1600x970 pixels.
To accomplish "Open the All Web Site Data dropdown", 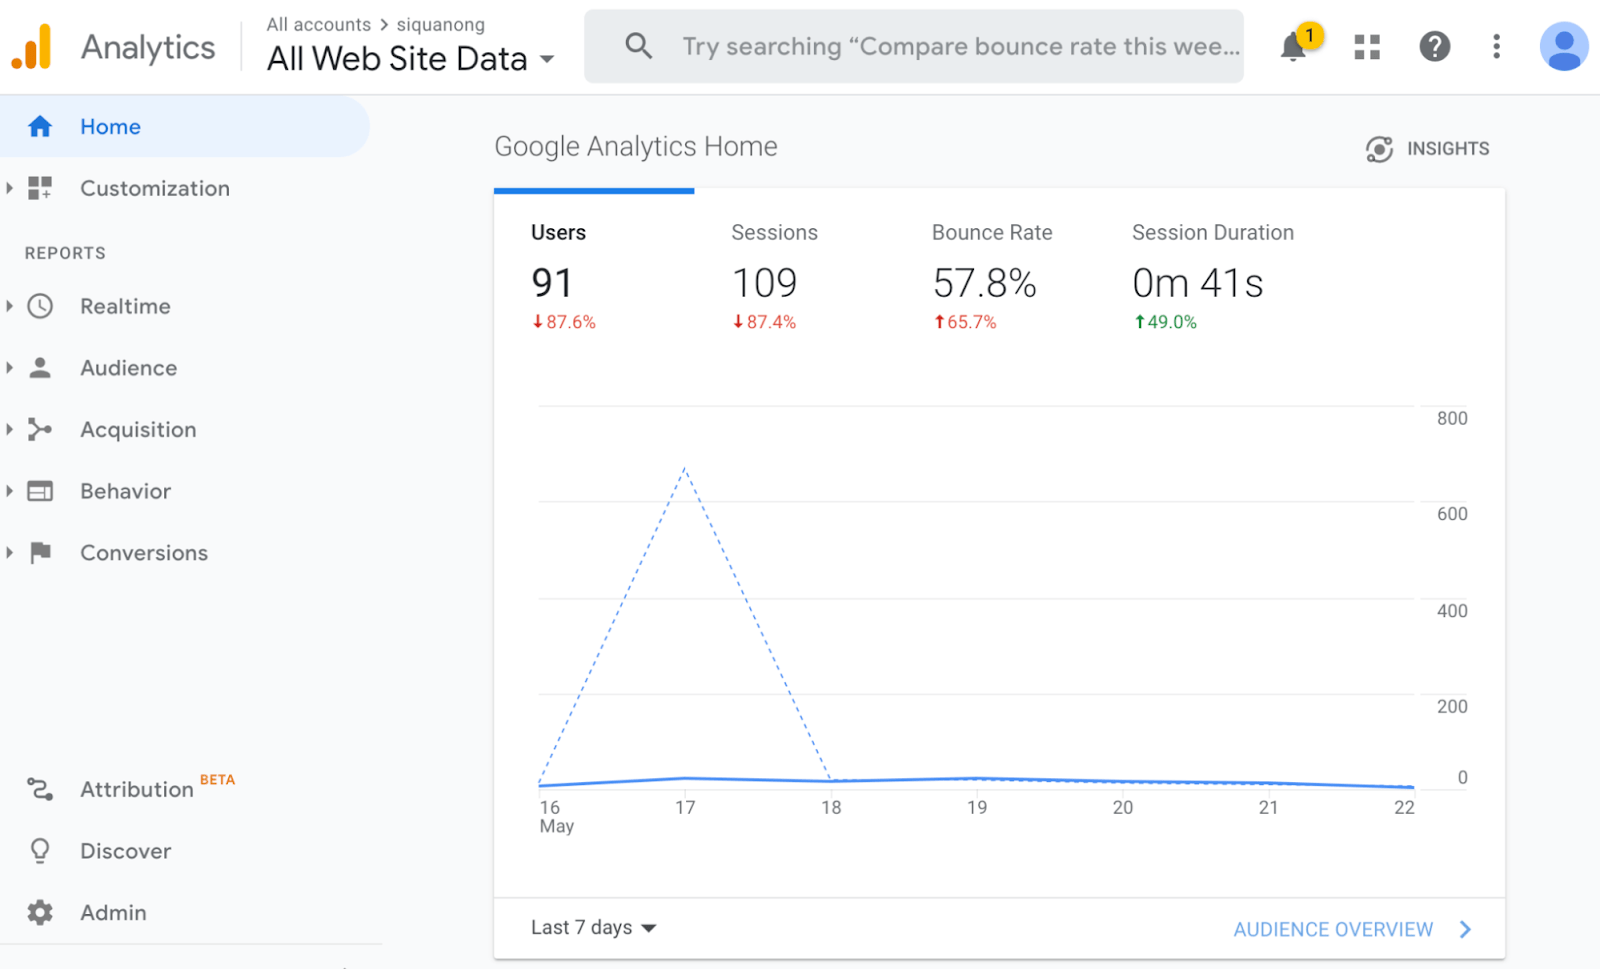I will coord(410,59).
